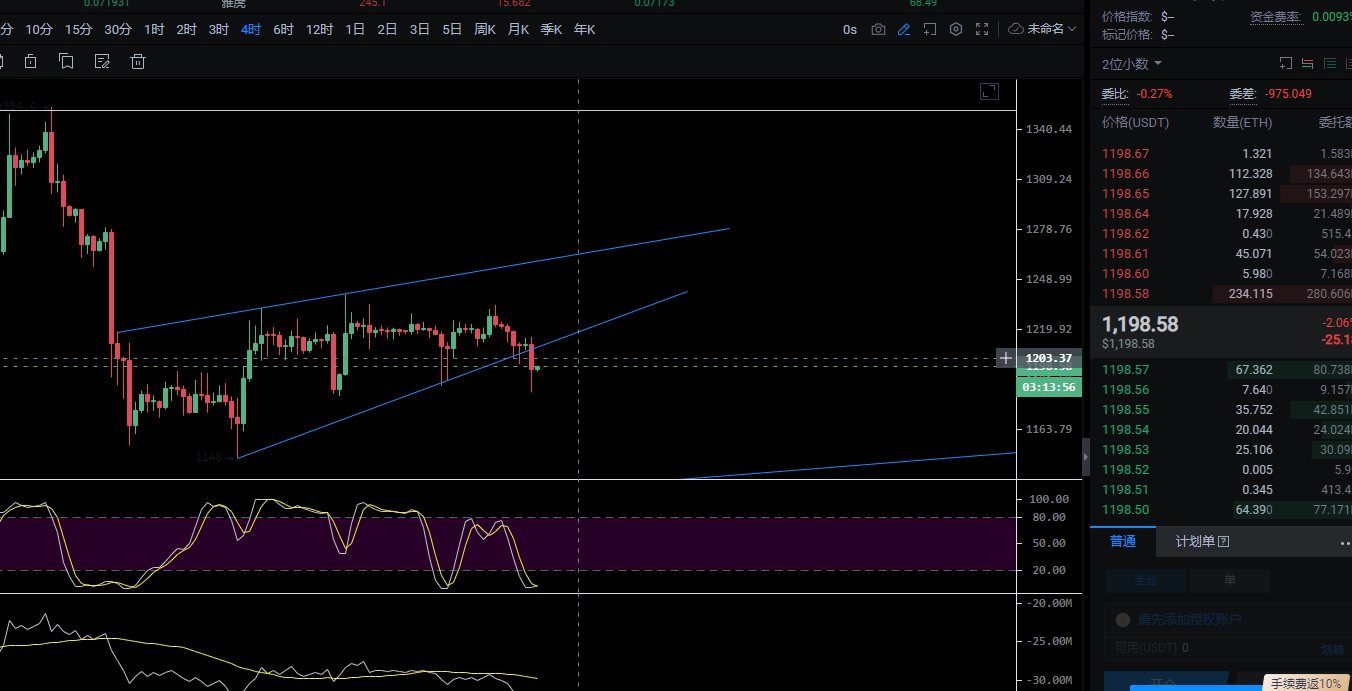Click the plus crosshair button on price axis

pos(1006,358)
